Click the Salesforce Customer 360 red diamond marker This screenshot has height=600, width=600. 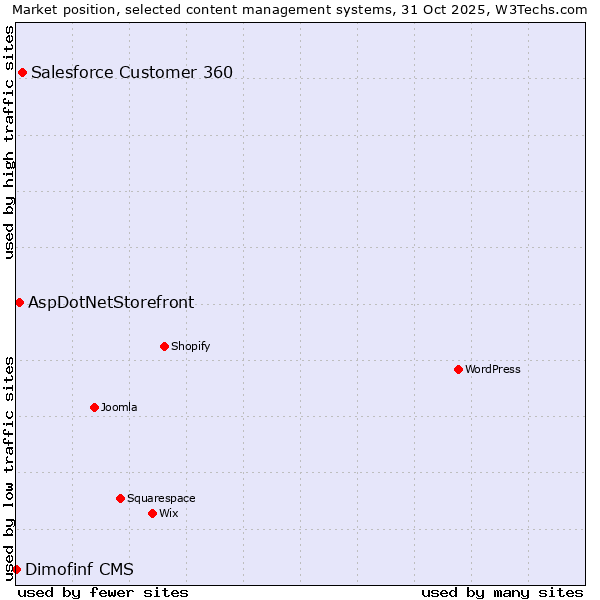[x=22, y=72]
